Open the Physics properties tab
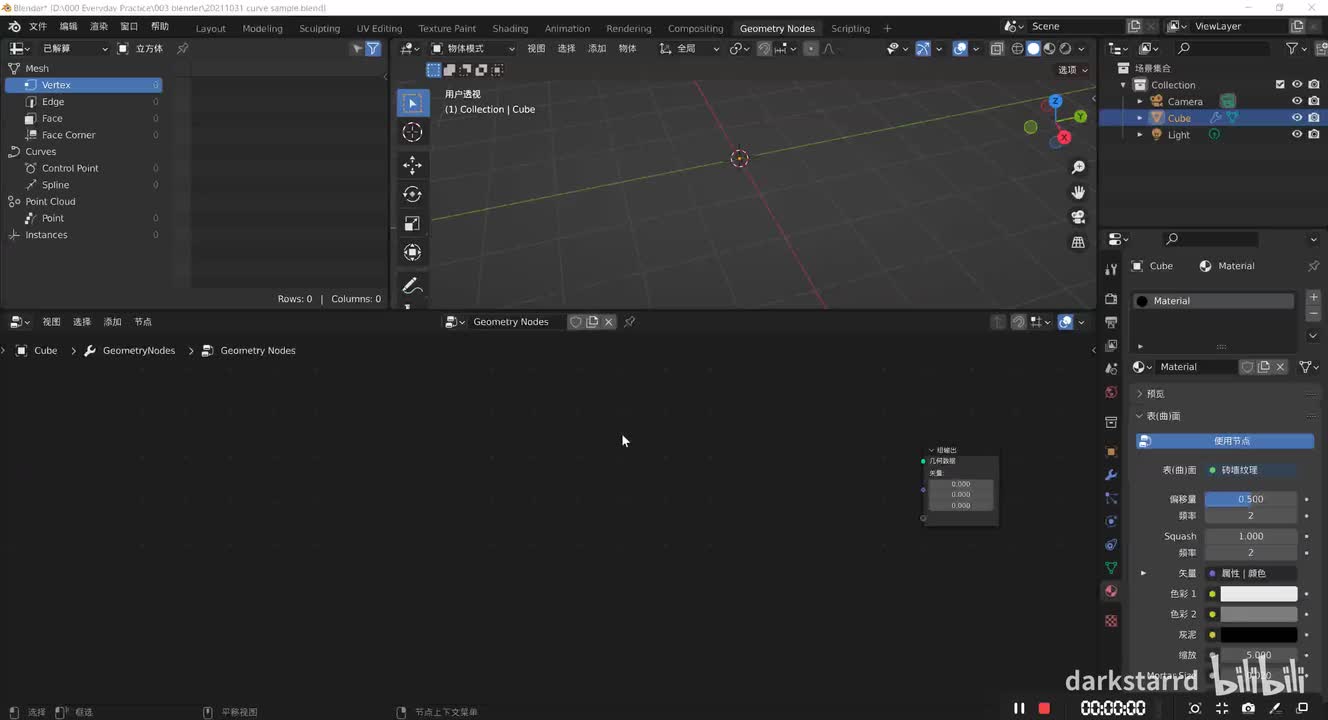Viewport: 1328px width, 720px height. [x=1111, y=521]
